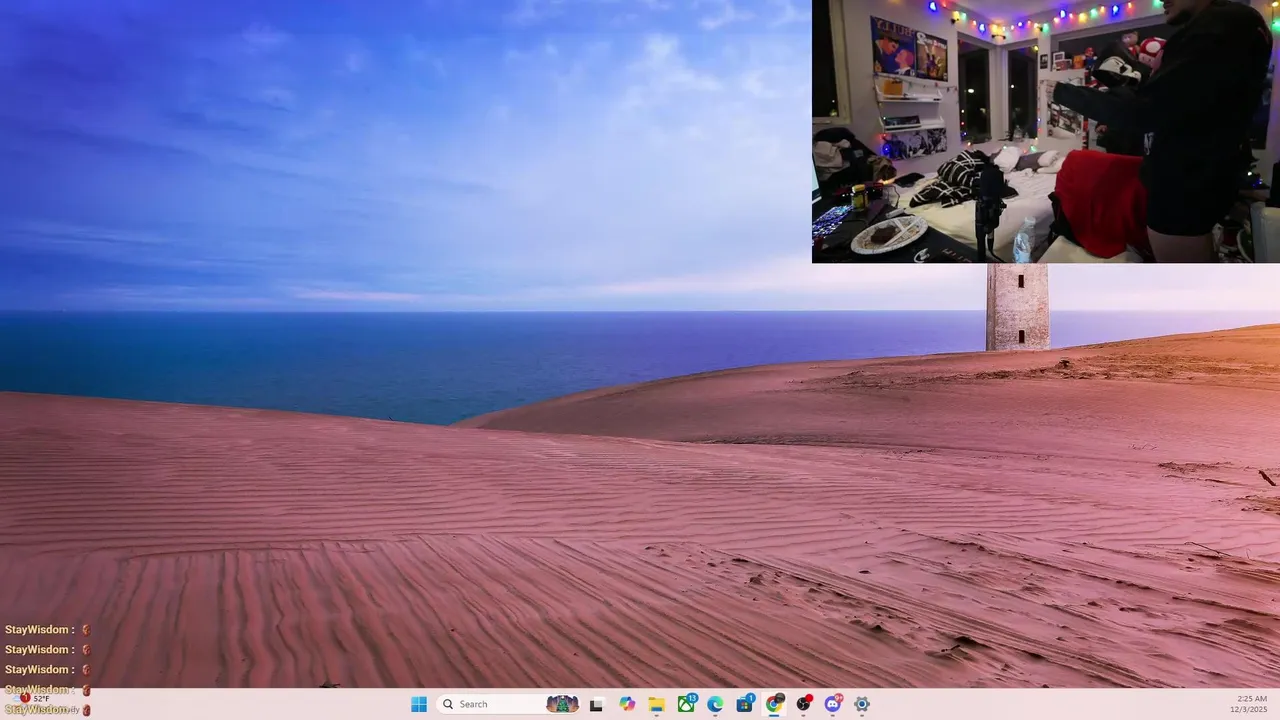Open Discord from the taskbar
The height and width of the screenshot is (720, 1280).
(x=833, y=704)
